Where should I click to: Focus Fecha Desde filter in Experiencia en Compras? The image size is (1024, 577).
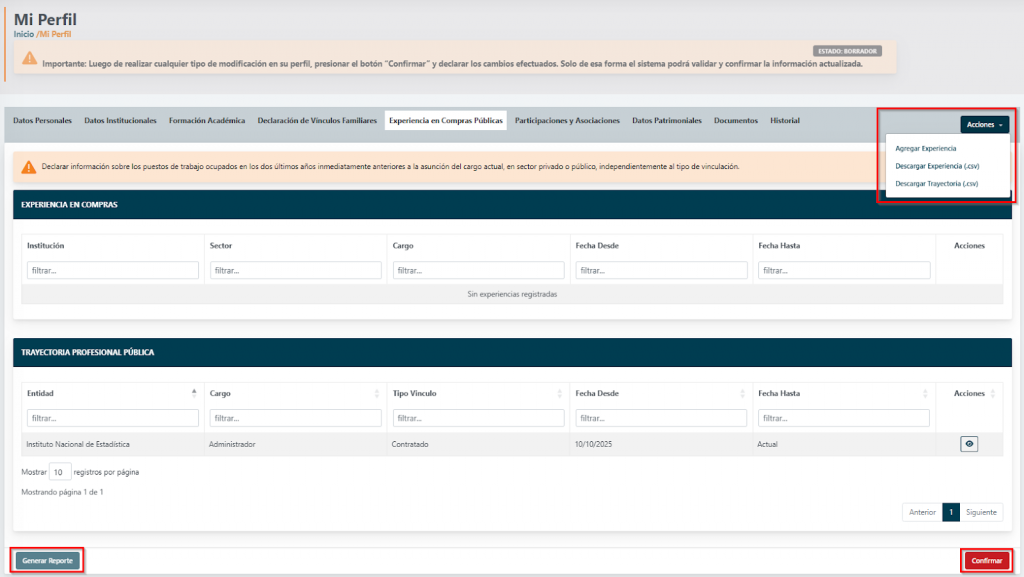point(661,270)
